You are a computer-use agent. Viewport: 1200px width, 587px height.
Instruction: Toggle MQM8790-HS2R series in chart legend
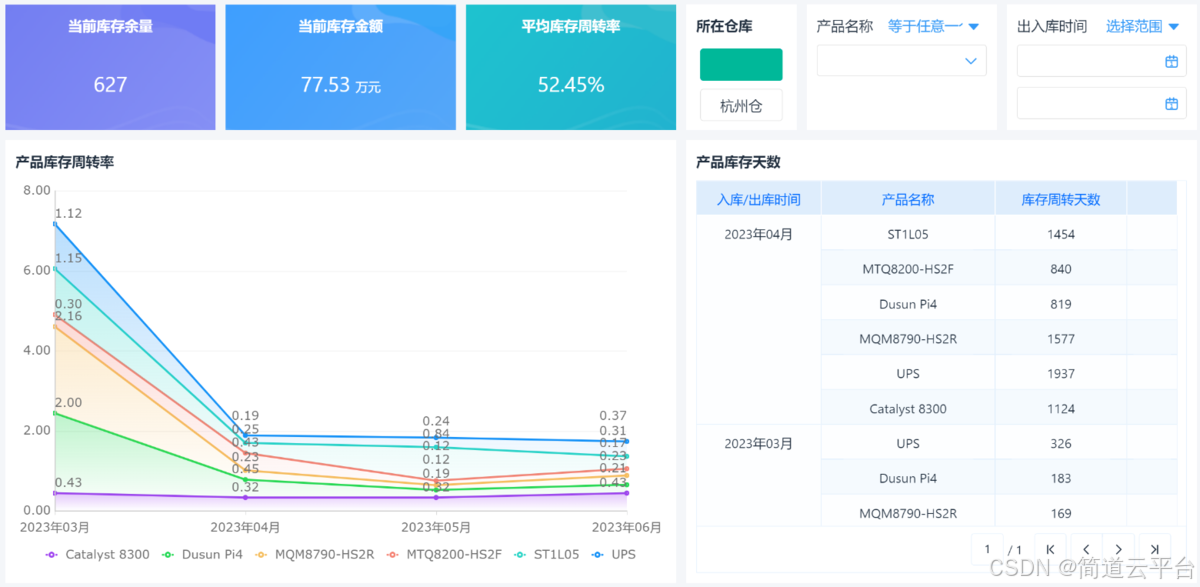pos(314,554)
